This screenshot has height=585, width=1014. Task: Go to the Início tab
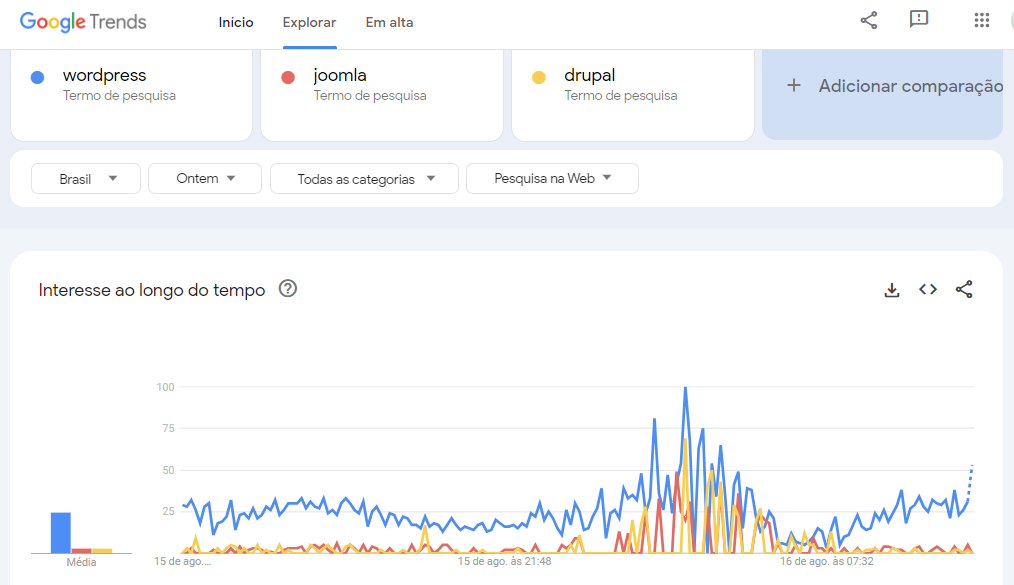pyautogui.click(x=236, y=21)
